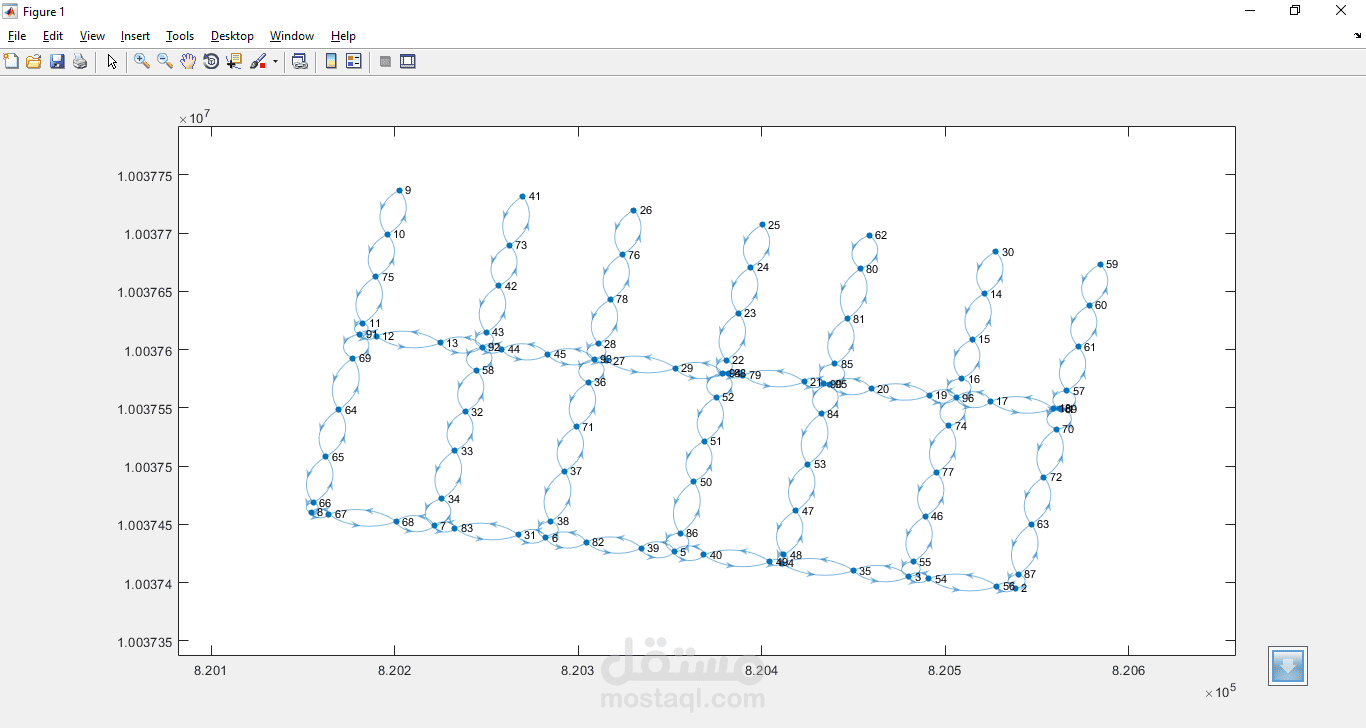Image resolution: width=1366 pixels, height=728 pixels.
Task: Enable the Data Cursor tool
Action: [x=234, y=61]
